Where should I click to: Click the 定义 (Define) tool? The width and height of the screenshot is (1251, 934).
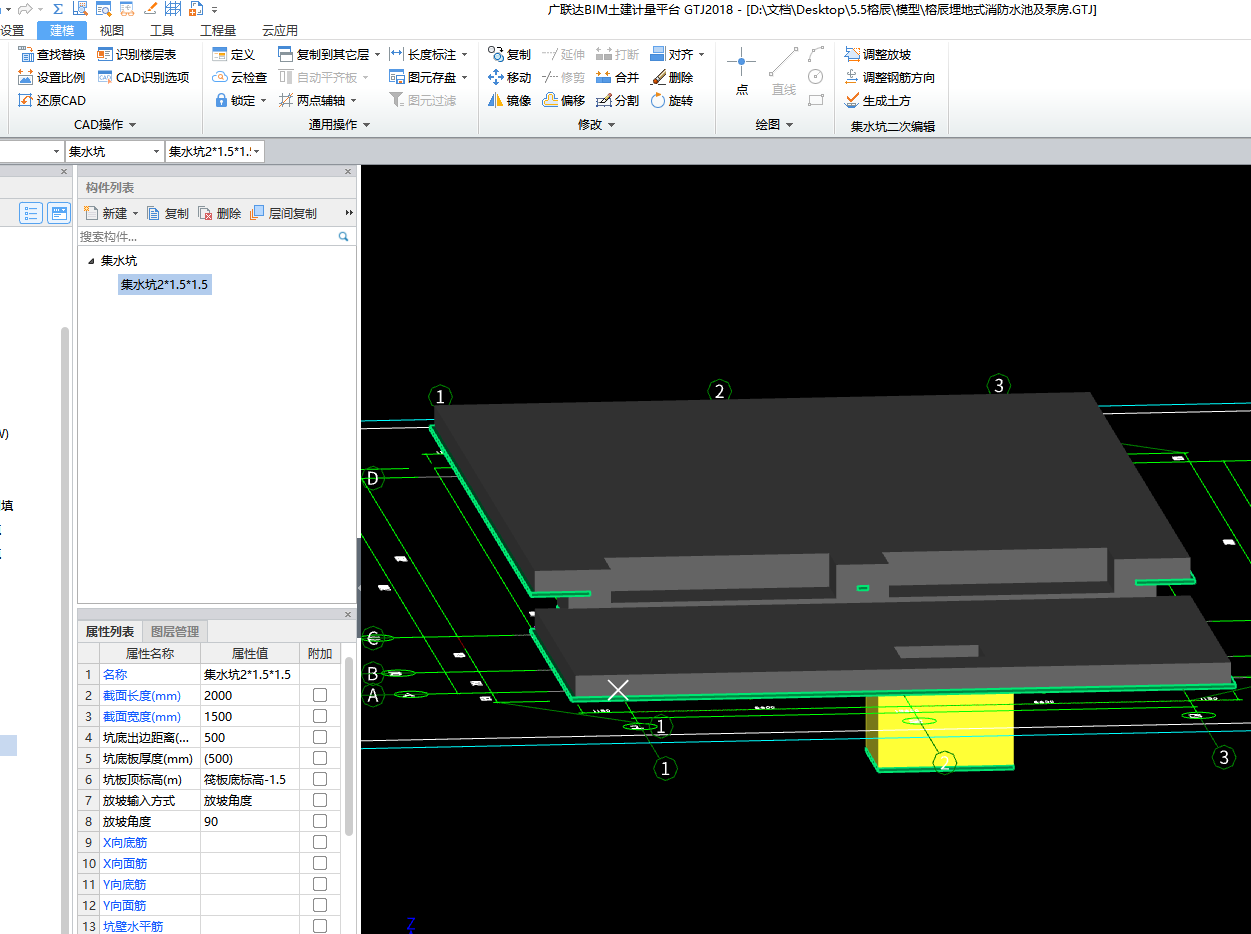tap(234, 54)
